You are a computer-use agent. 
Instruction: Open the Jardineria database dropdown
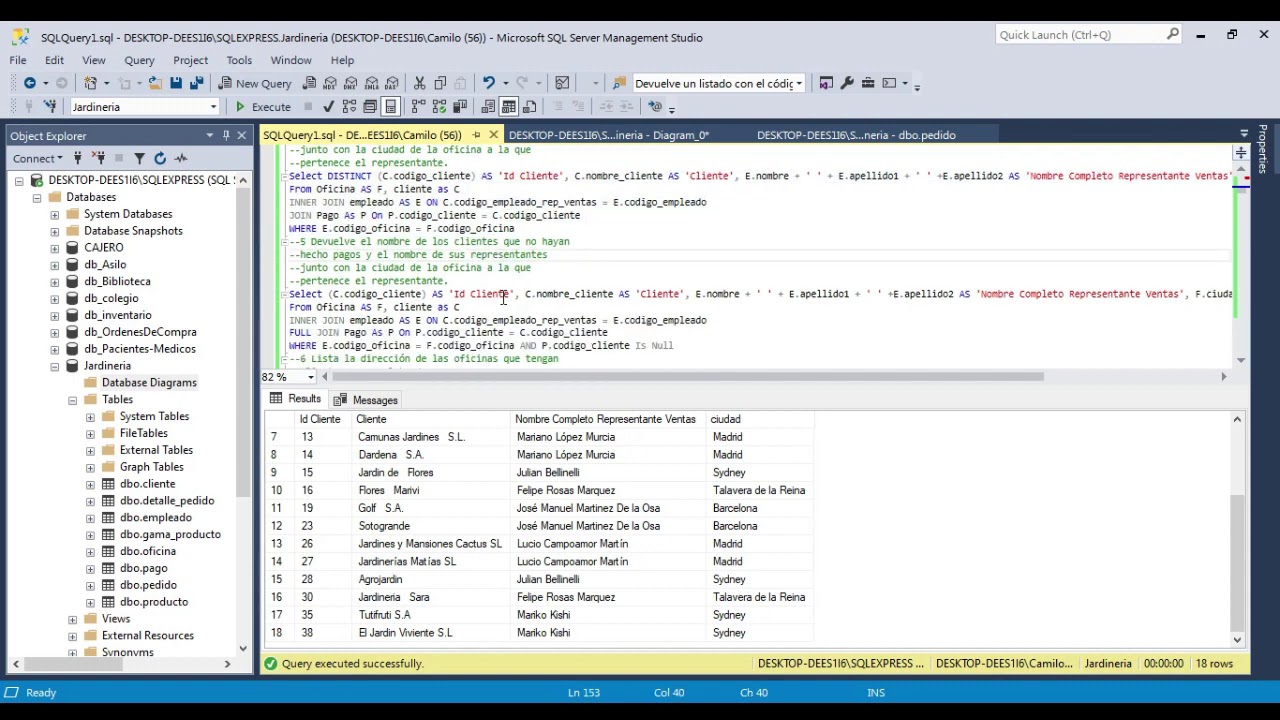click(213, 107)
